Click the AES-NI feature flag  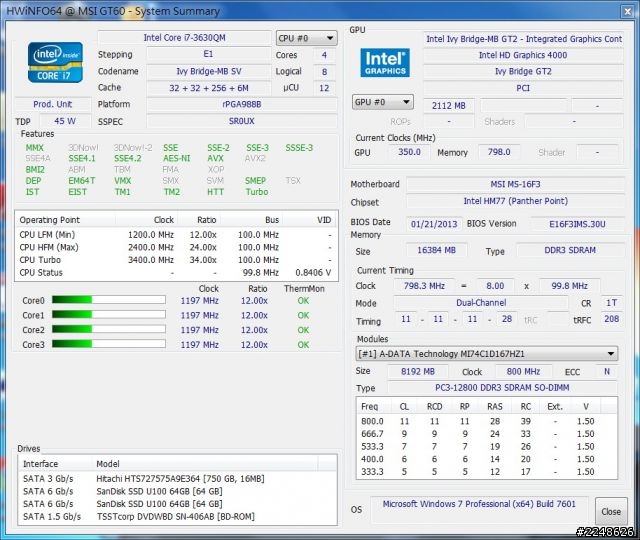point(176,158)
